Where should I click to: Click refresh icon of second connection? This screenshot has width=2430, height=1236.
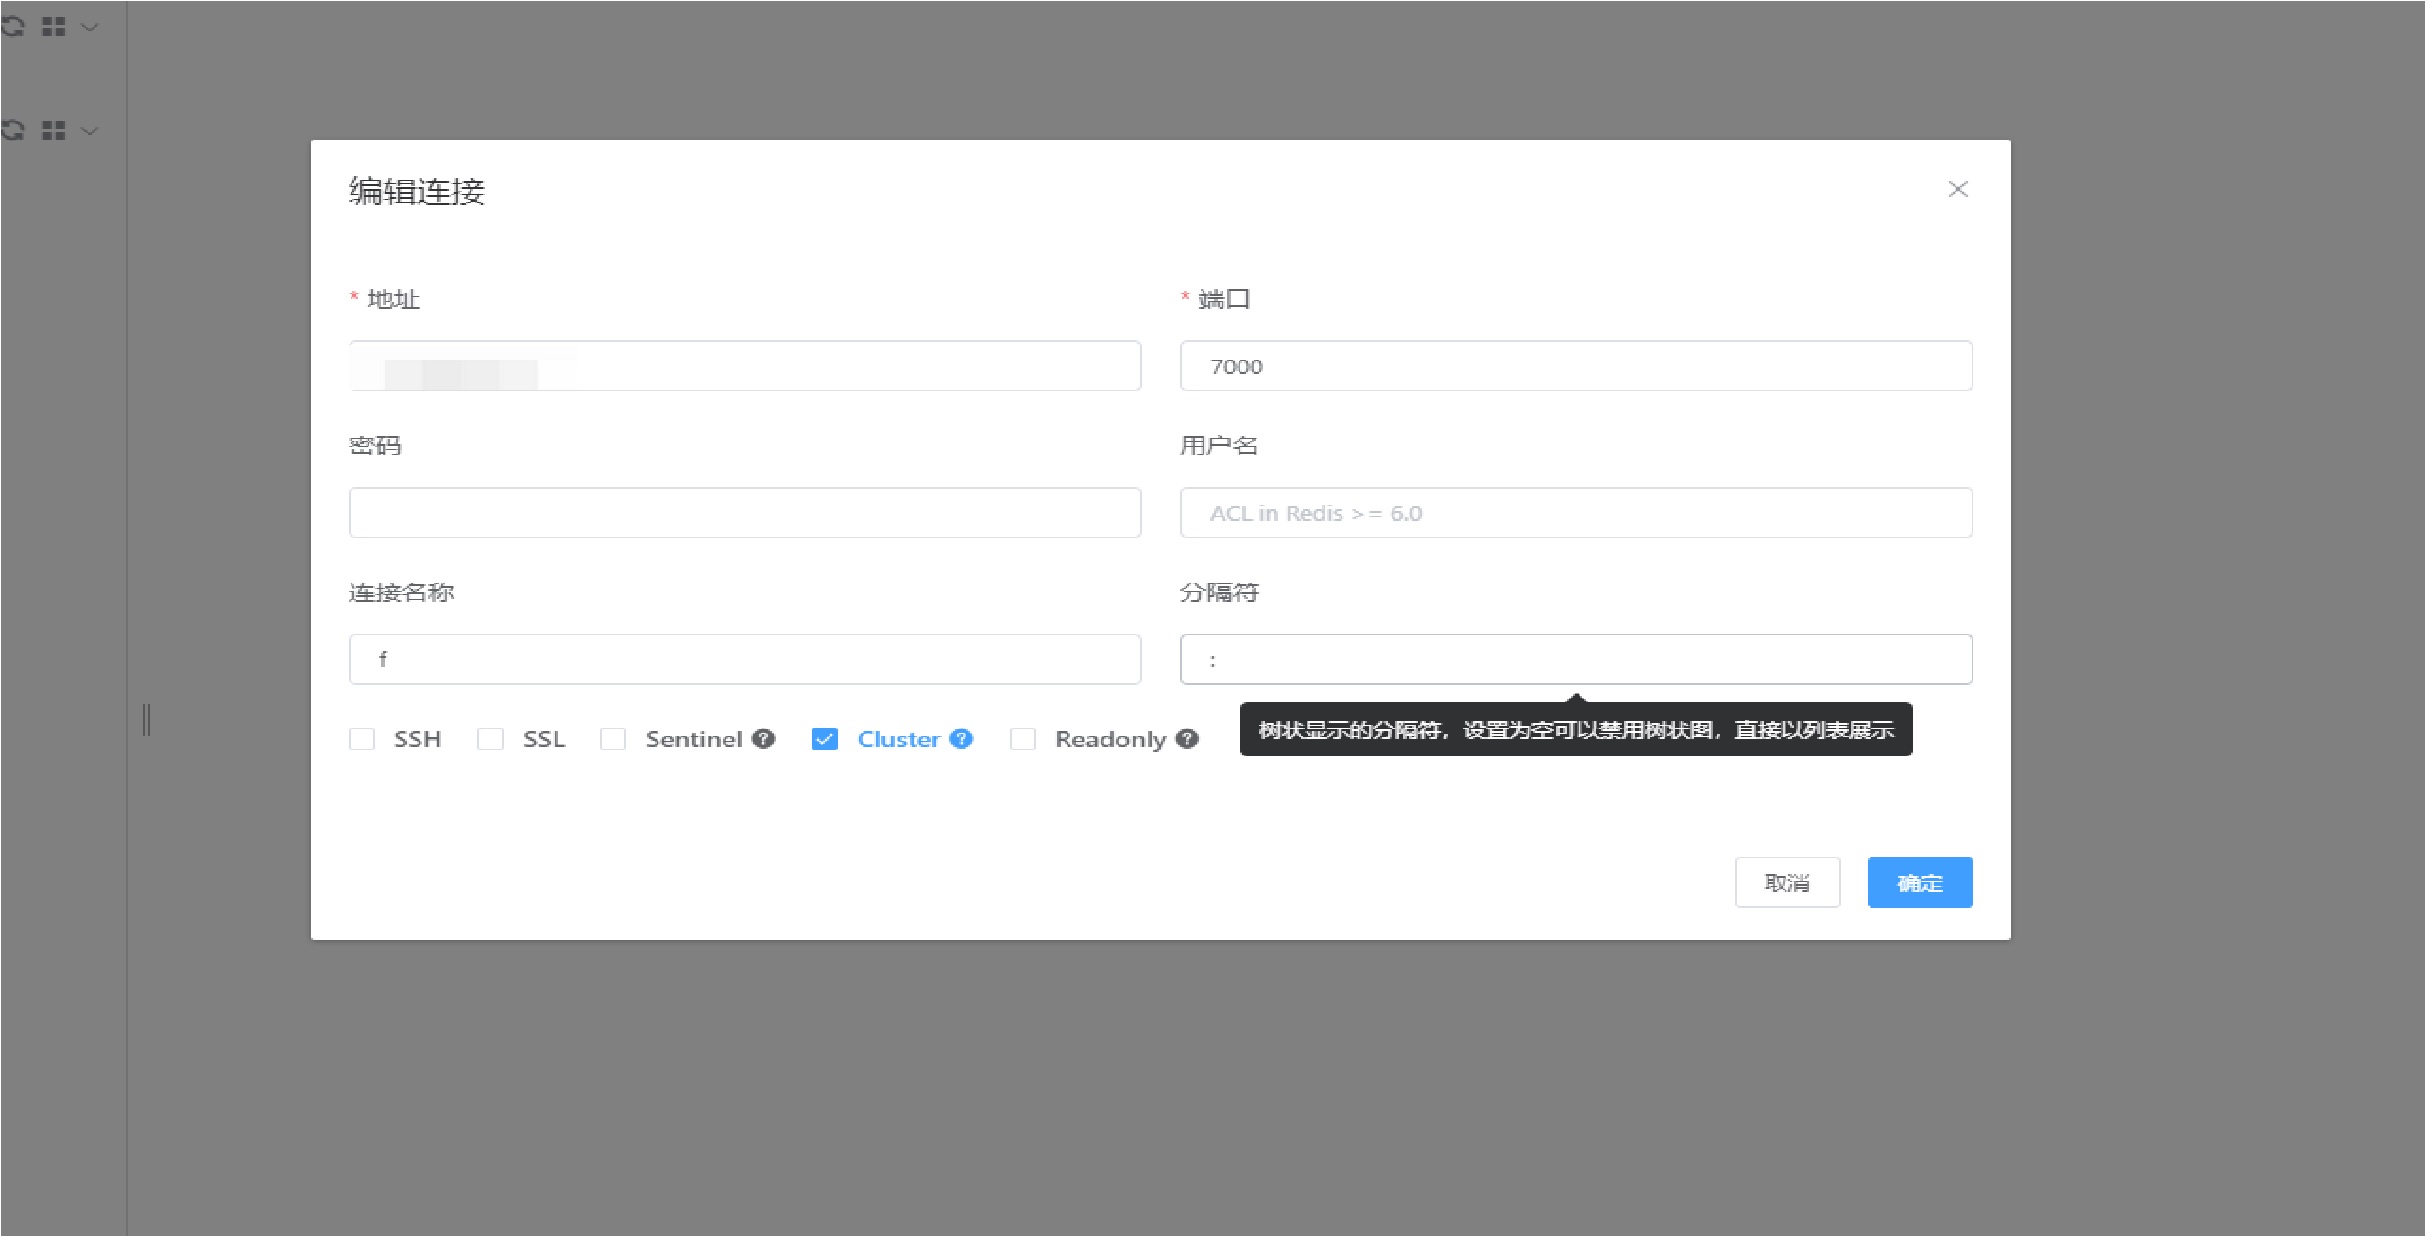12,131
